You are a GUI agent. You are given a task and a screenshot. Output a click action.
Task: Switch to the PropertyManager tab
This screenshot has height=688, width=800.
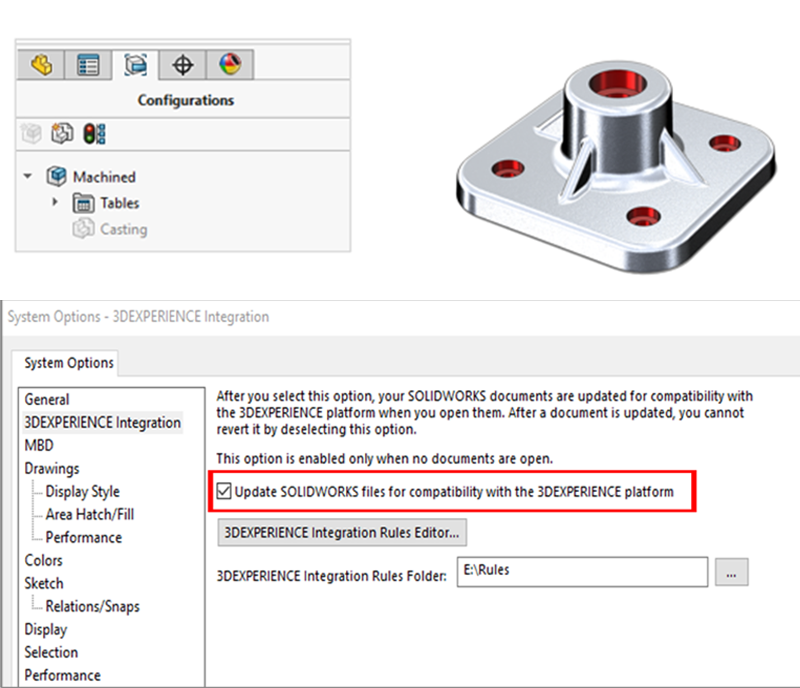pos(88,65)
